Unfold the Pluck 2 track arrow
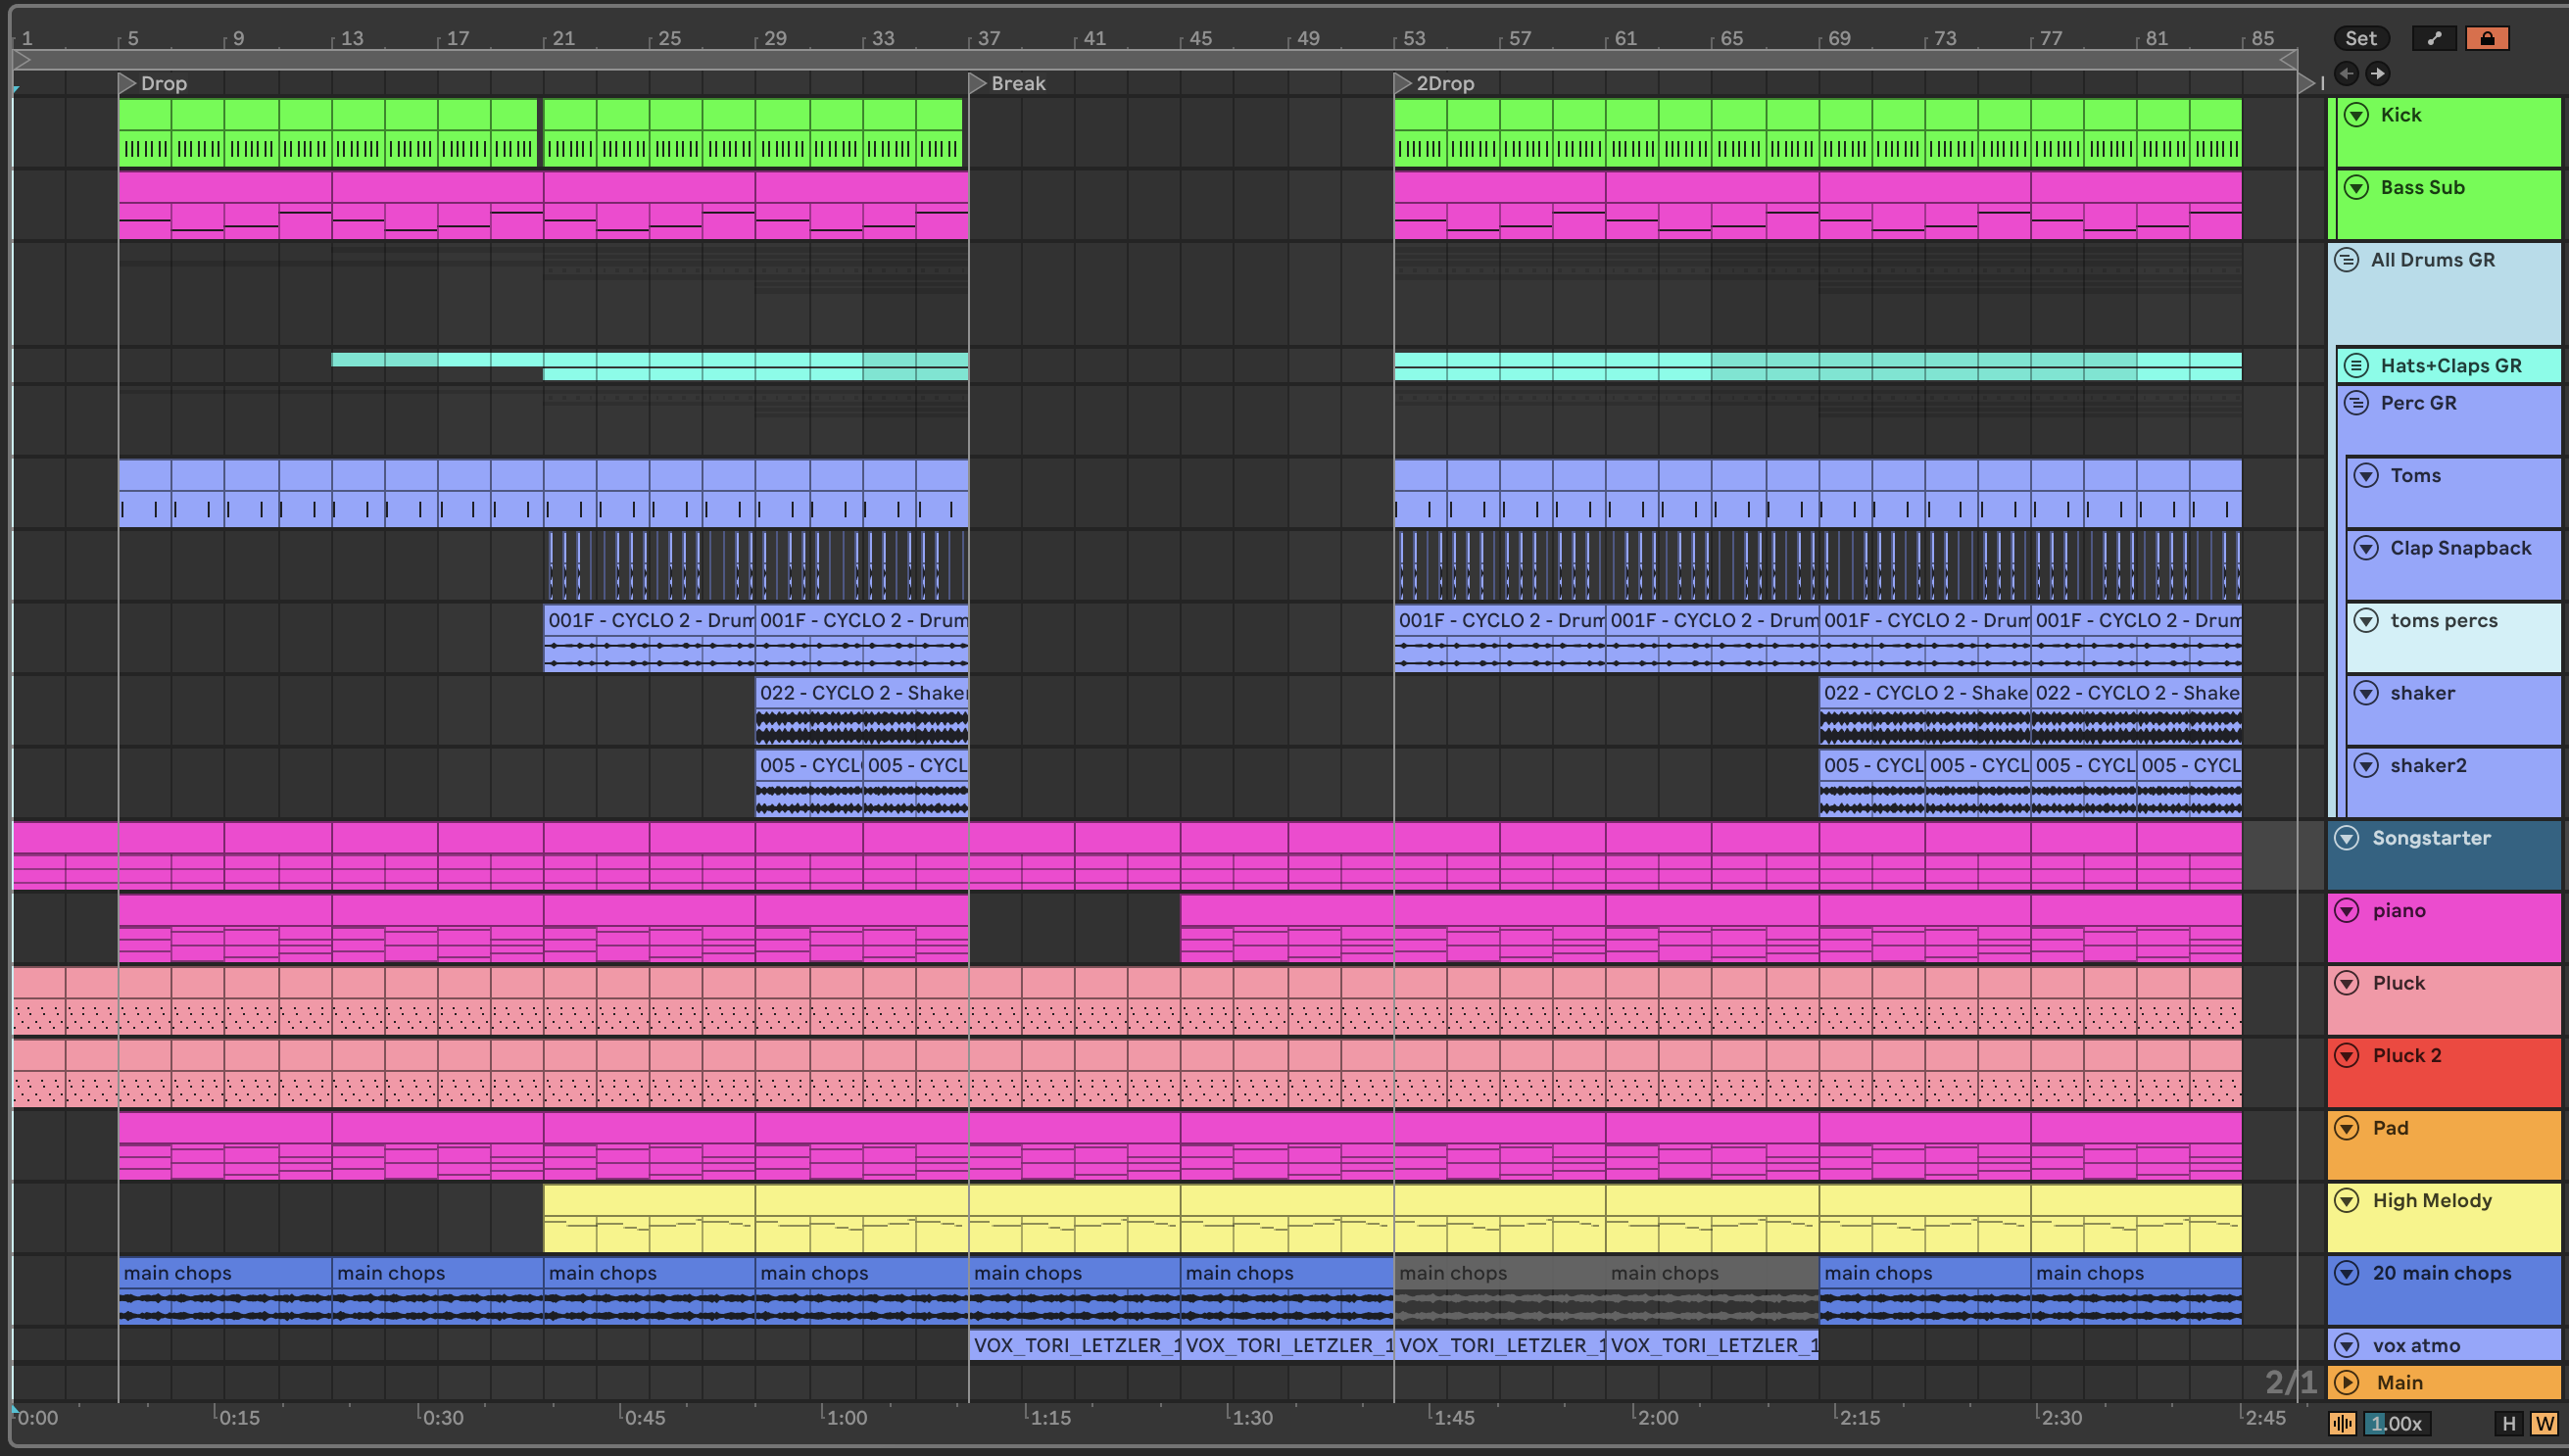Image resolution: width=2569 pixels, height=1456 pixels. [2346, 1055]
